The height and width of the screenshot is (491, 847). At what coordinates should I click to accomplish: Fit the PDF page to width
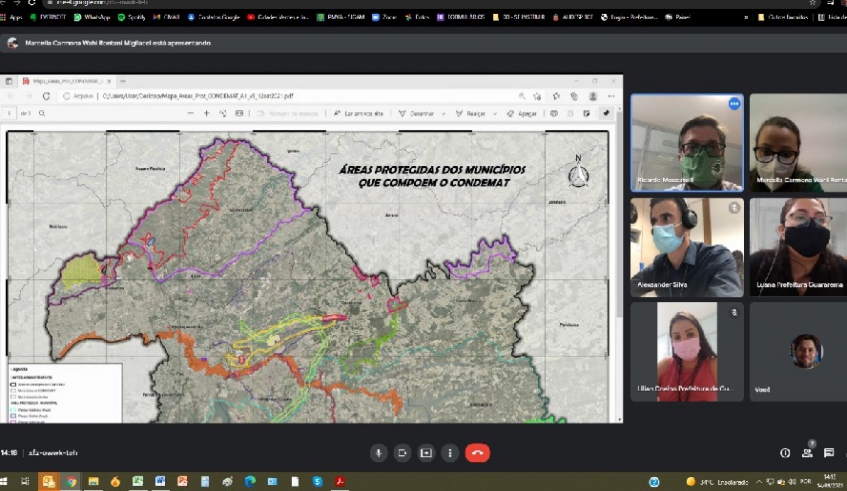click(239, 113)
